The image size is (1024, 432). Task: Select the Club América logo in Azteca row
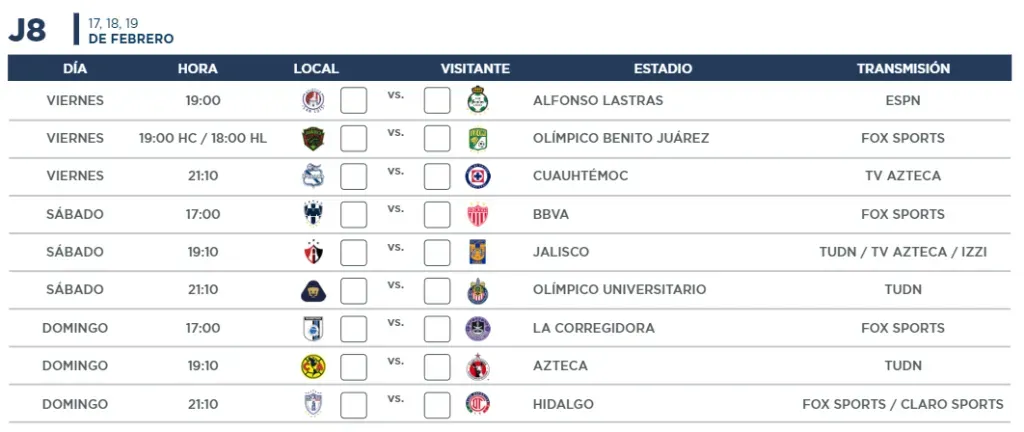click(313, 366)
